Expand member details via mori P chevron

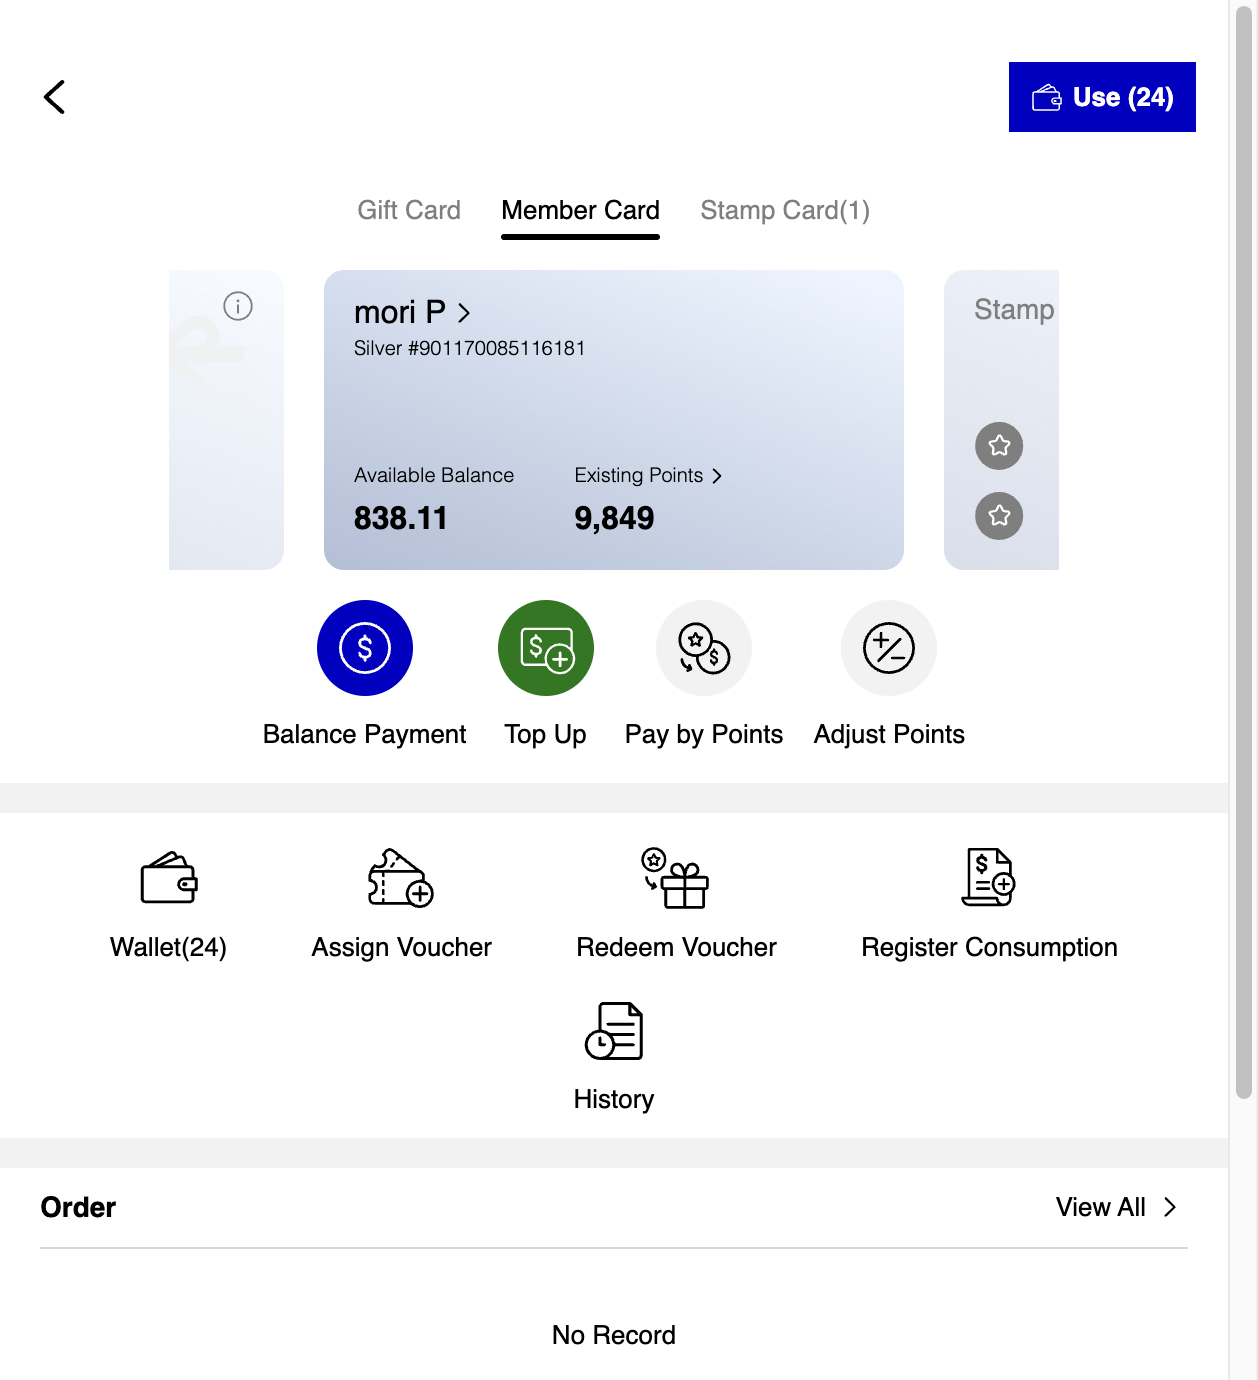click(x=464, y=313)
